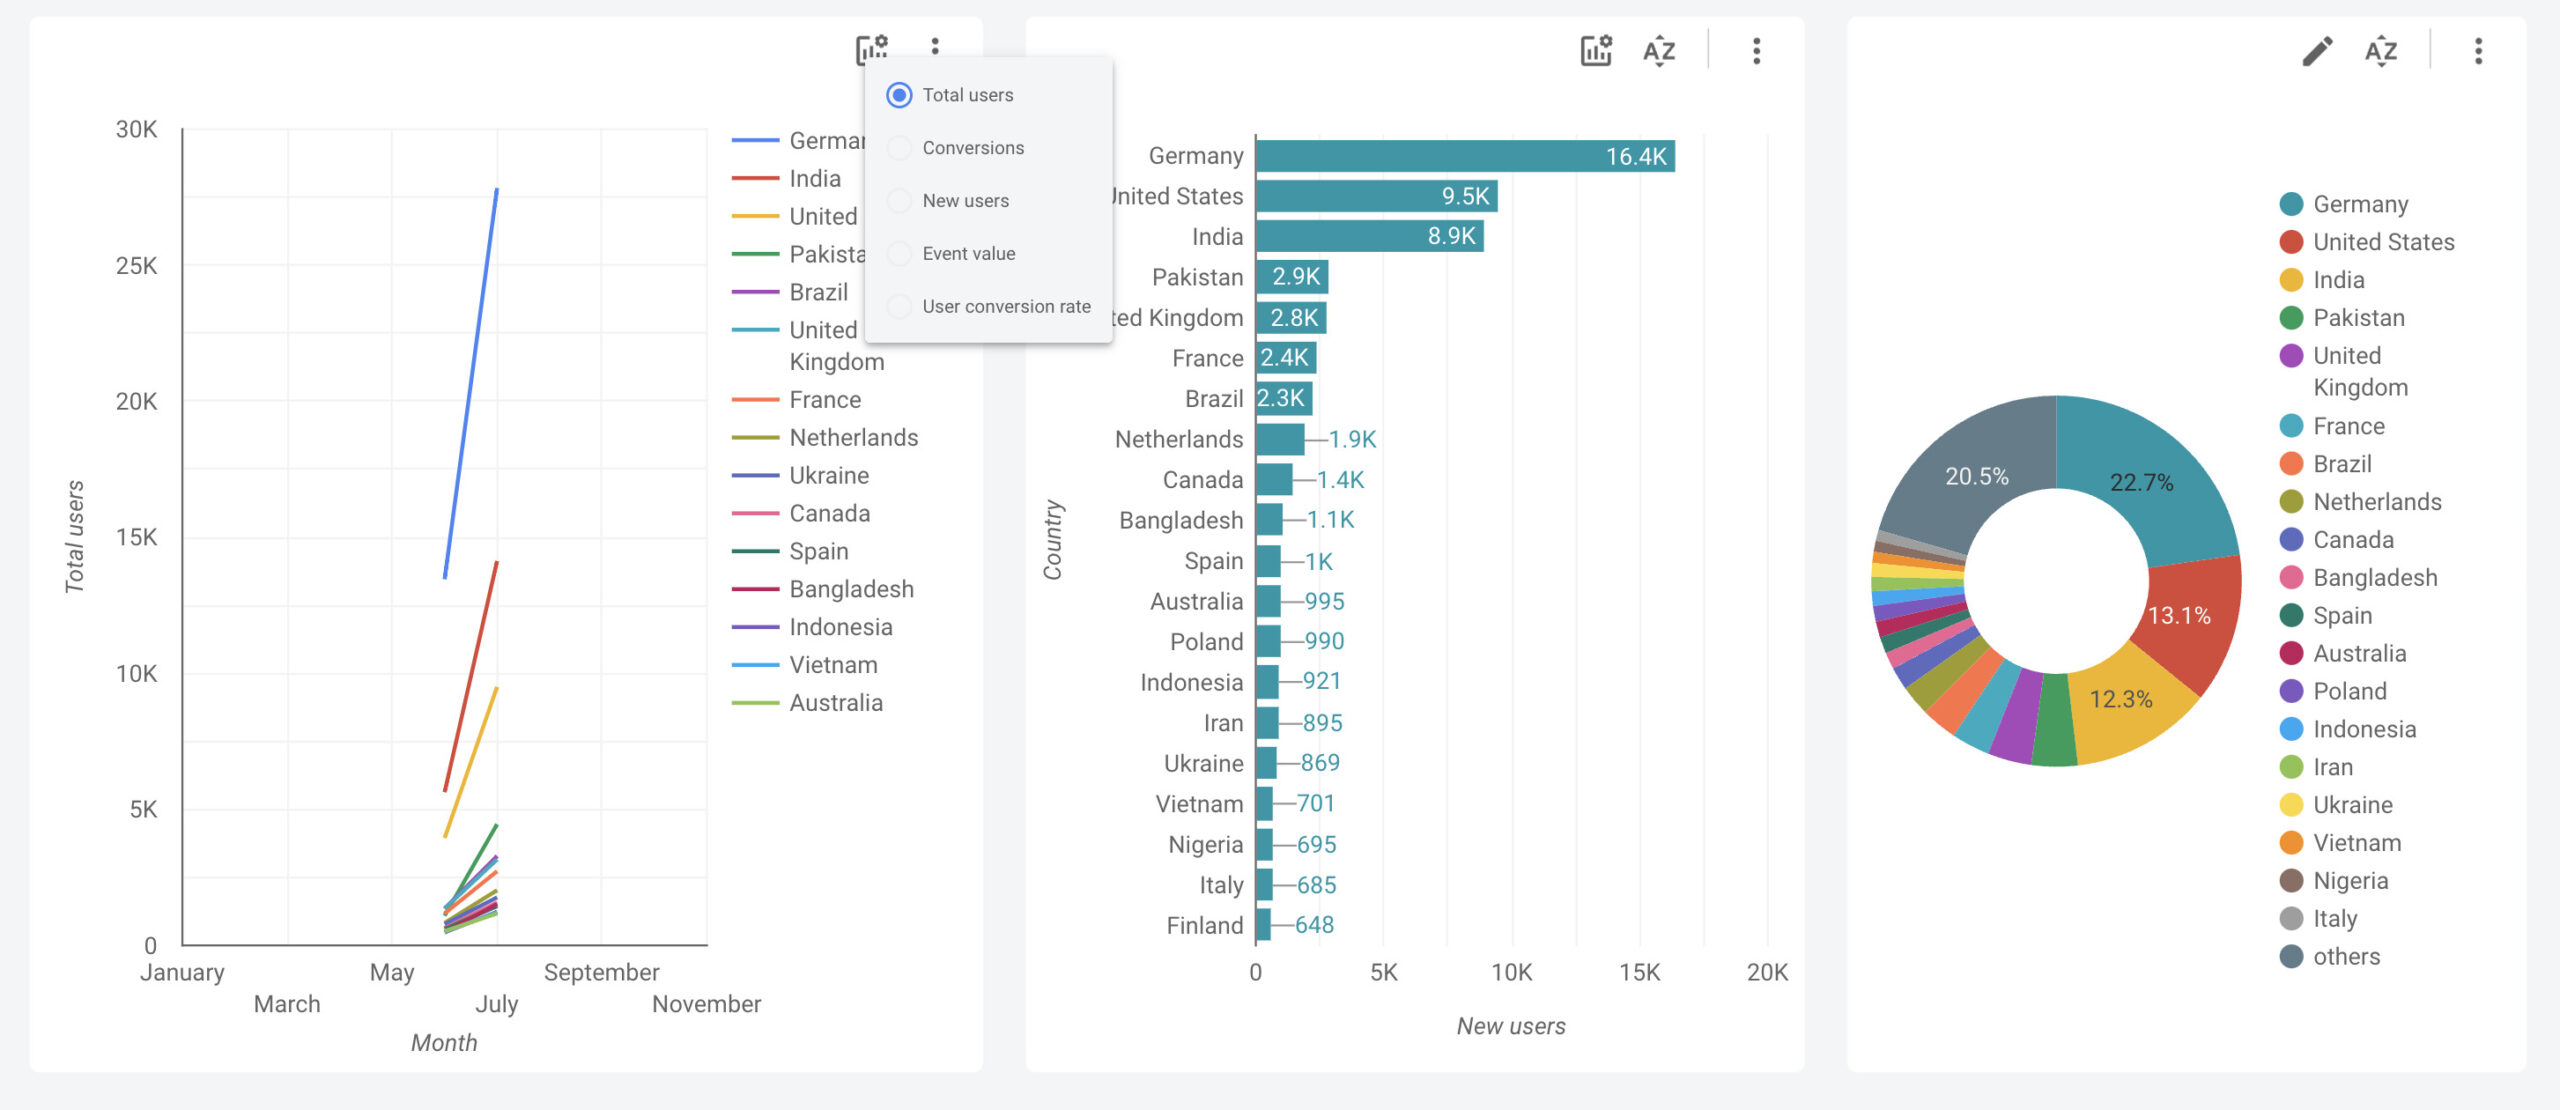Viewport: 2560px width, 1110px height.
Task: Select the User conversion rate radio option
Action: (x=899, y=307)
